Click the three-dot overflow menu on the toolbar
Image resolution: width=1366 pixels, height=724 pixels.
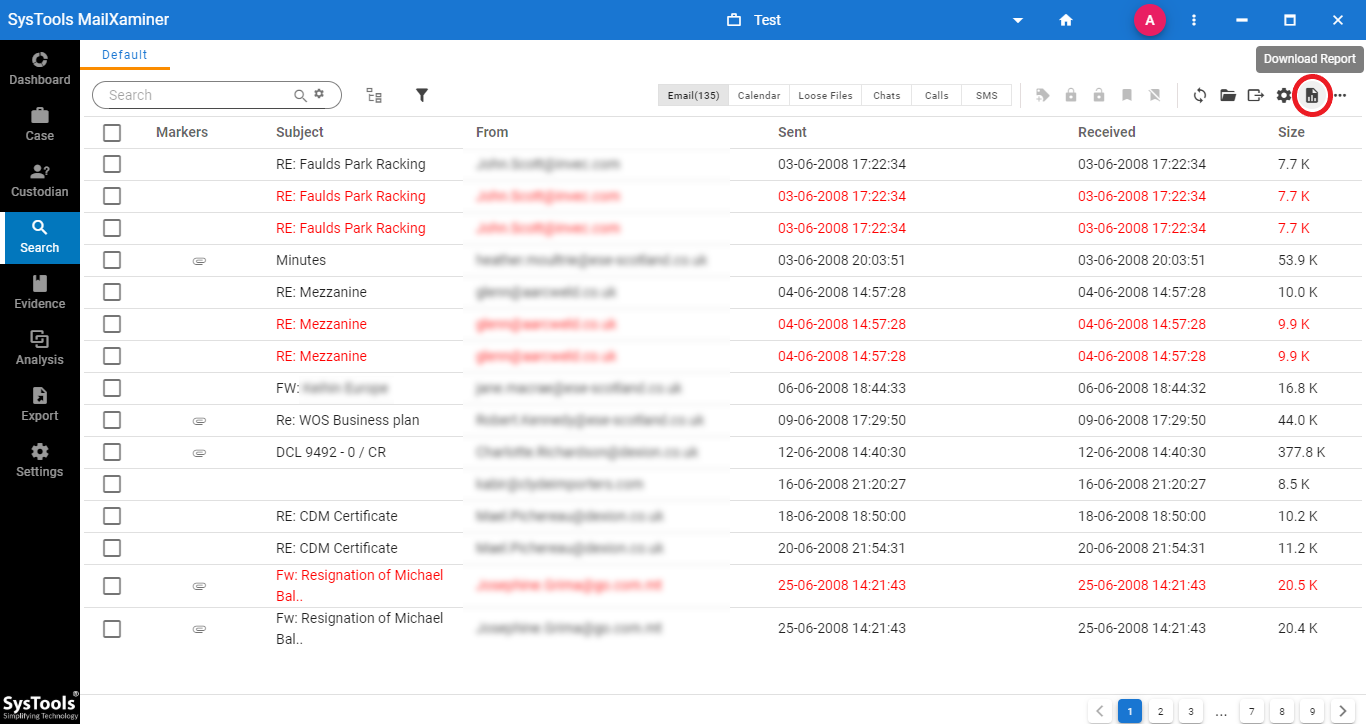[1339, 95]
